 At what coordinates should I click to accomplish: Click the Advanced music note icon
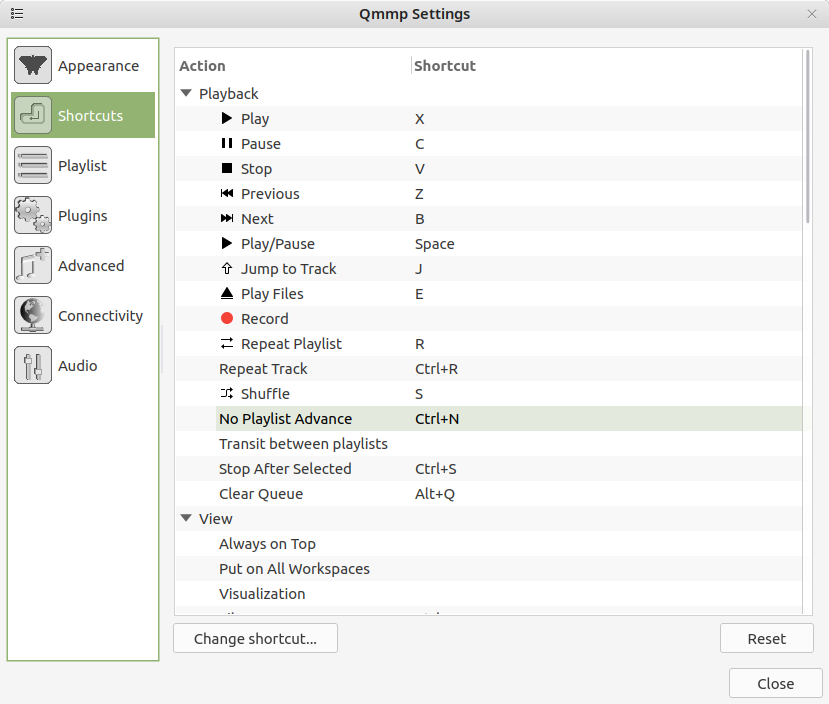point(33,265)
